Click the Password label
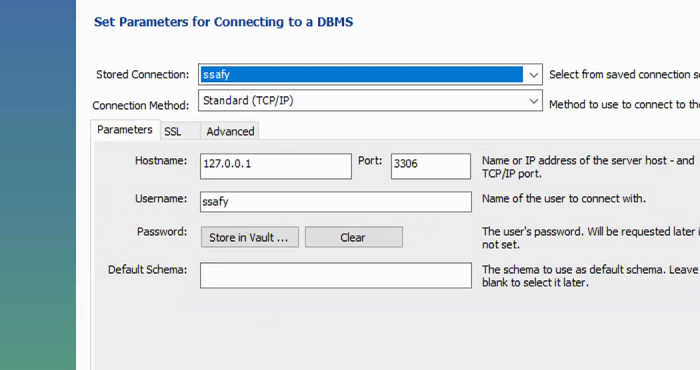This screenshot has height=370, width=700. pyautogui.click(x=162, y=232)
